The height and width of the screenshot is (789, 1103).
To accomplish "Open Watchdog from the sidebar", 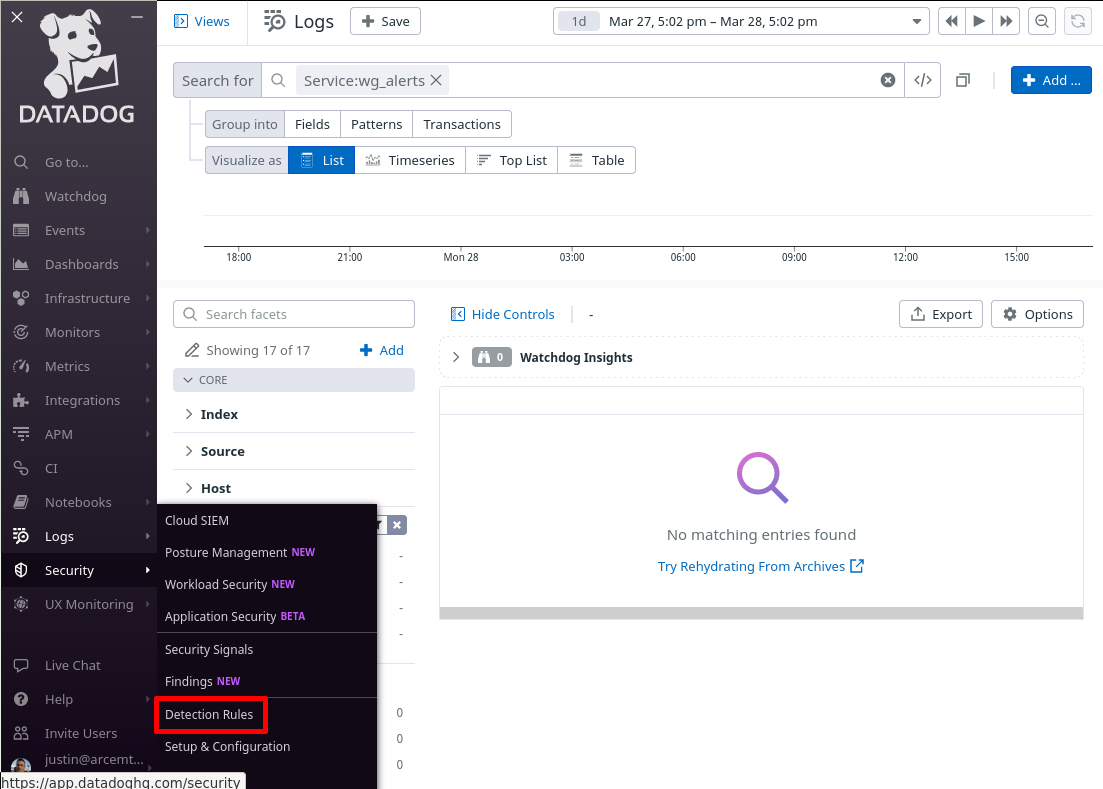I will click(75, 196).
